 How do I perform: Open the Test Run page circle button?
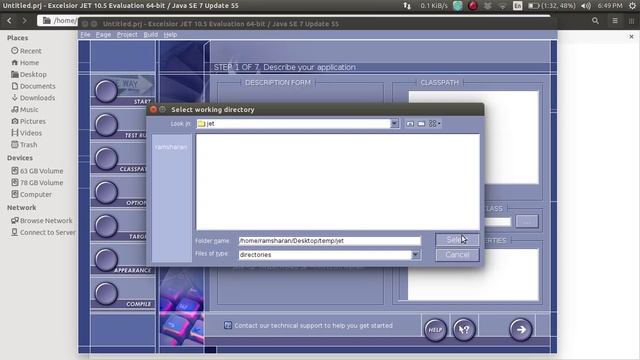coord(106,124)
